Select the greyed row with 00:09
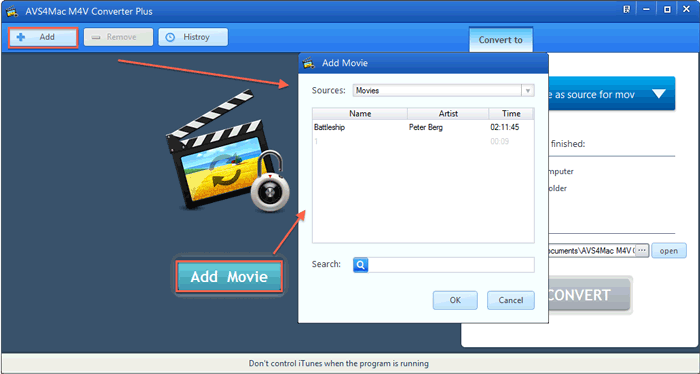The image size is (700, 374). click(423, 141)
